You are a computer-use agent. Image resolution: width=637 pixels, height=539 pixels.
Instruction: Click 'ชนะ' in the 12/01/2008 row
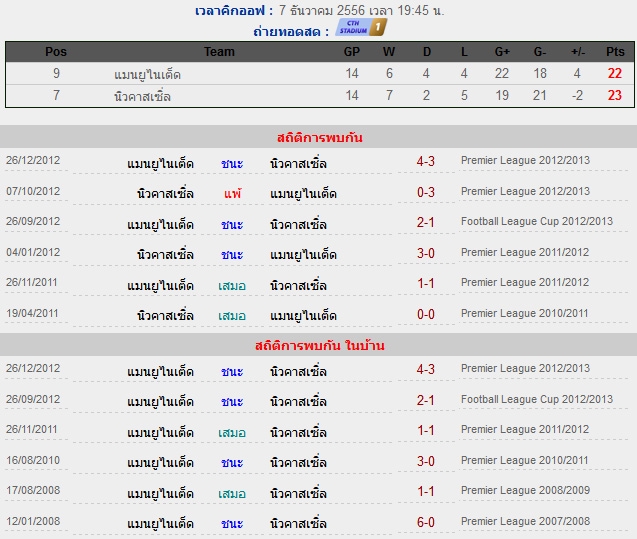pos(232,524)
